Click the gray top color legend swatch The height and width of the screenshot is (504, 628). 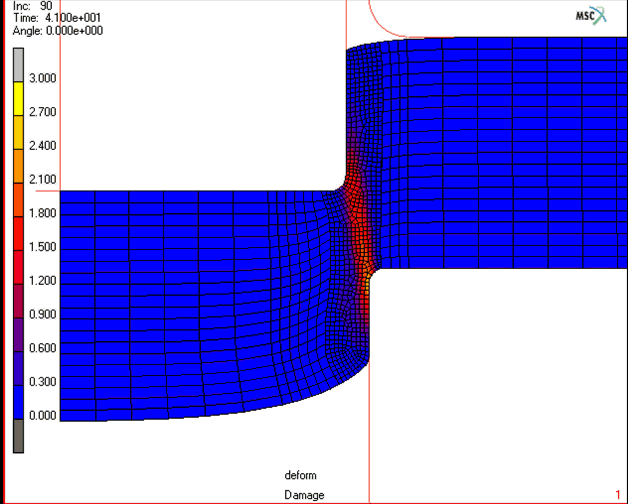[x=18, y=65]
